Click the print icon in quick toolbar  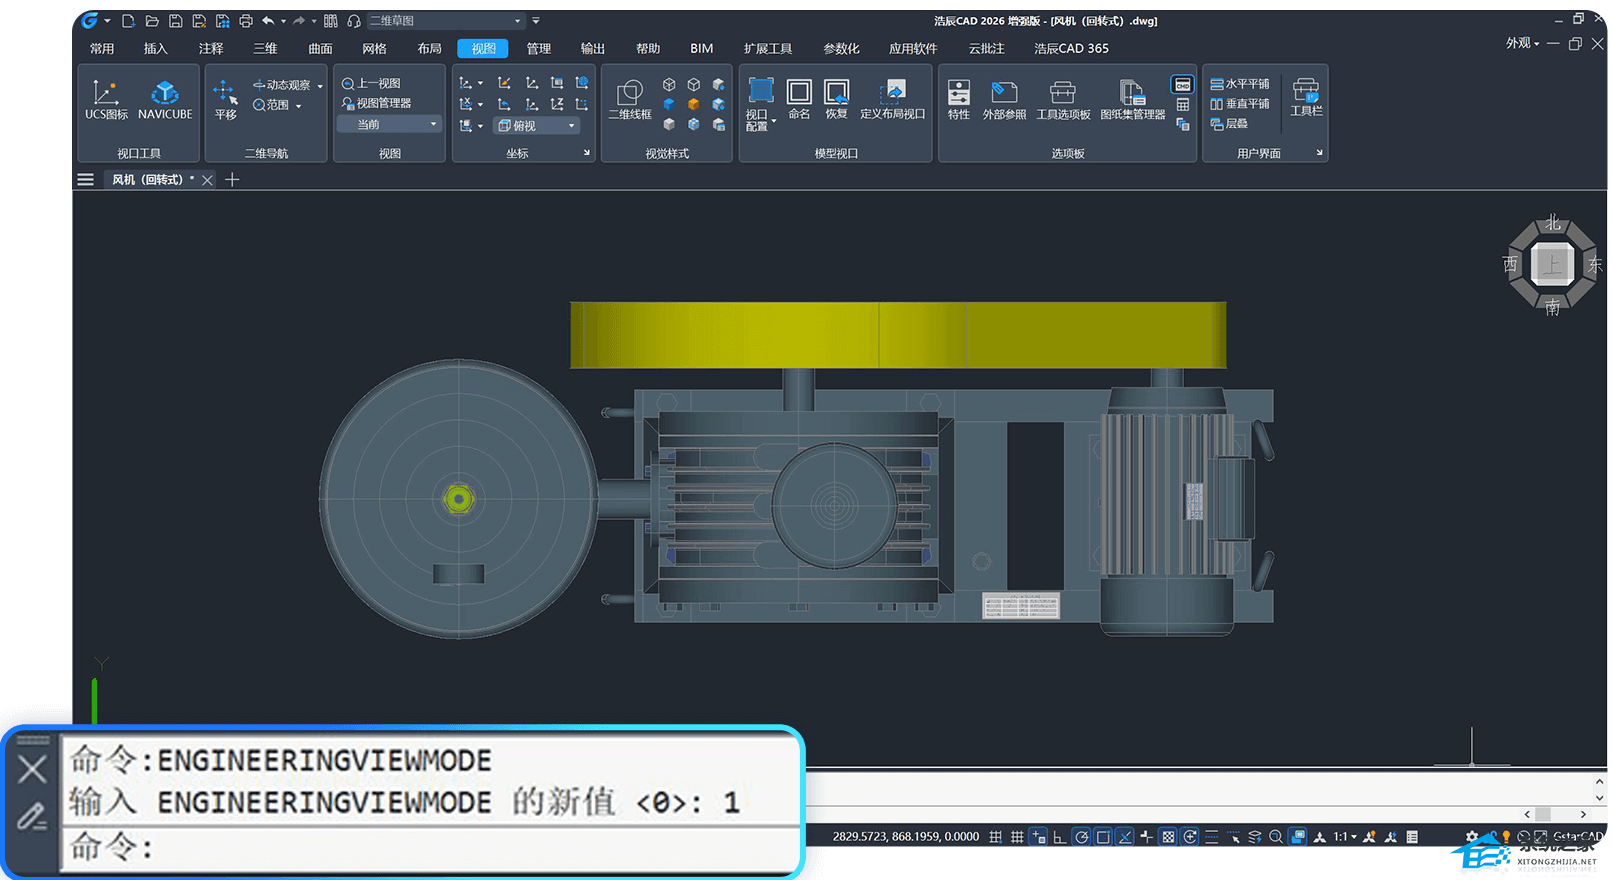pyautogui.click(x=246, y=21)
